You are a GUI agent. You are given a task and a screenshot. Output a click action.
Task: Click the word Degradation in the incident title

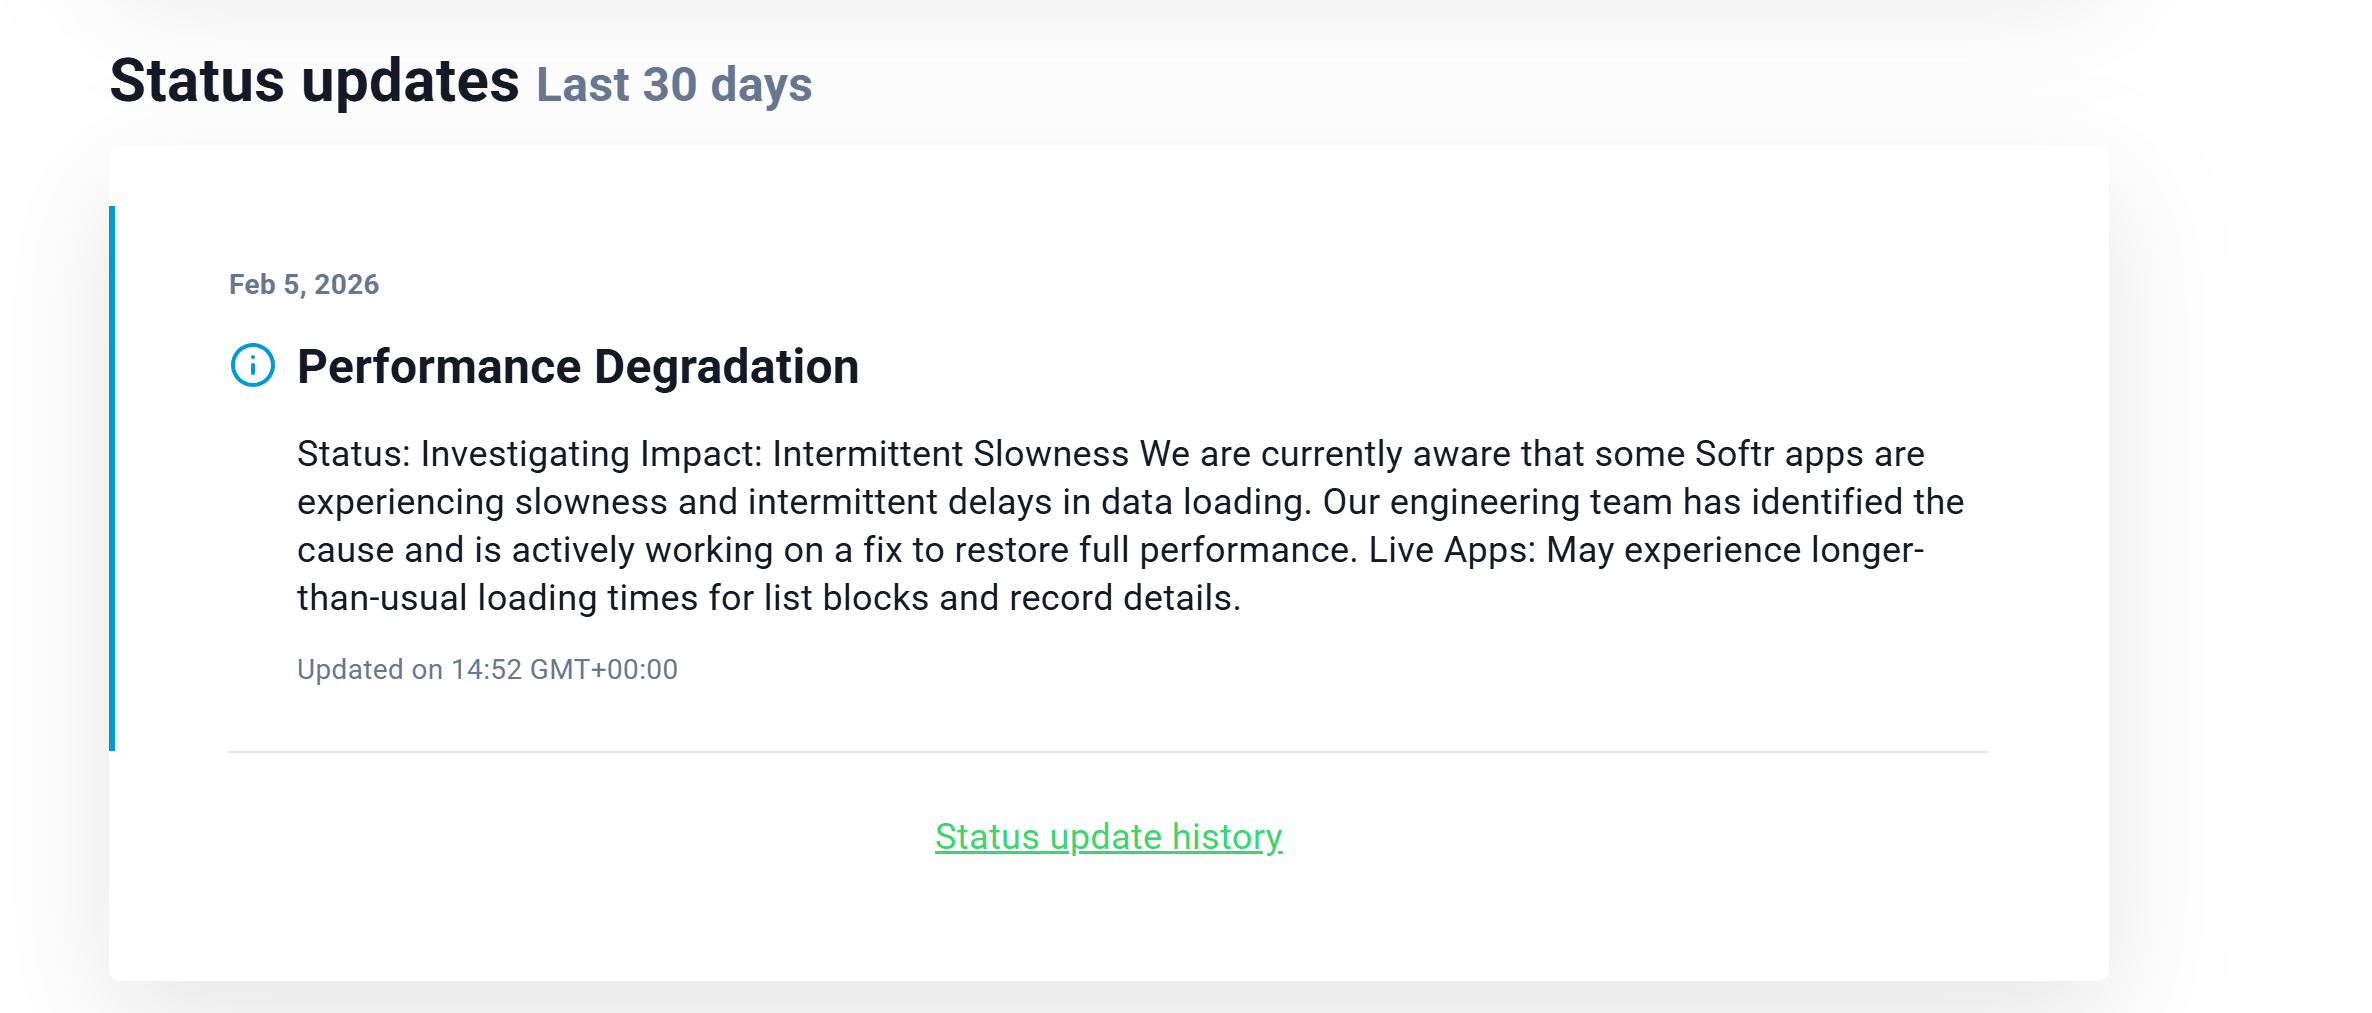pos(726,367)
